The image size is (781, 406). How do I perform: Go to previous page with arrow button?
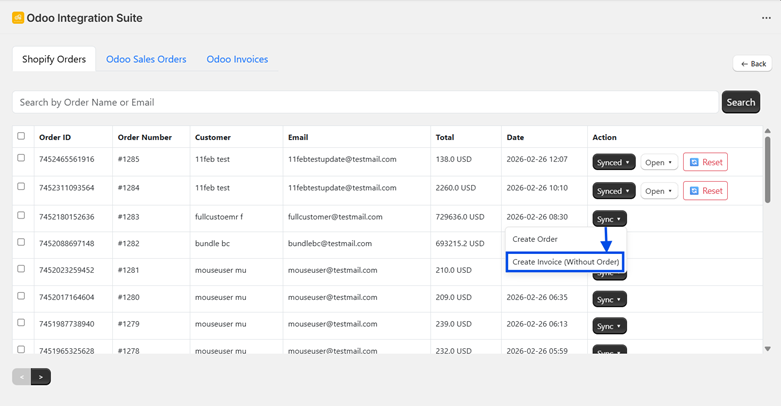pyautogui.click(x=21, y=377)
